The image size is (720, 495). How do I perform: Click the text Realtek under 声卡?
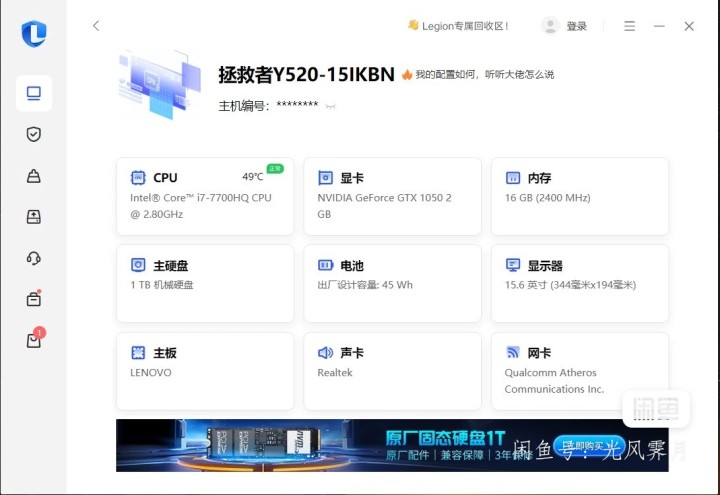click(335, 373)
